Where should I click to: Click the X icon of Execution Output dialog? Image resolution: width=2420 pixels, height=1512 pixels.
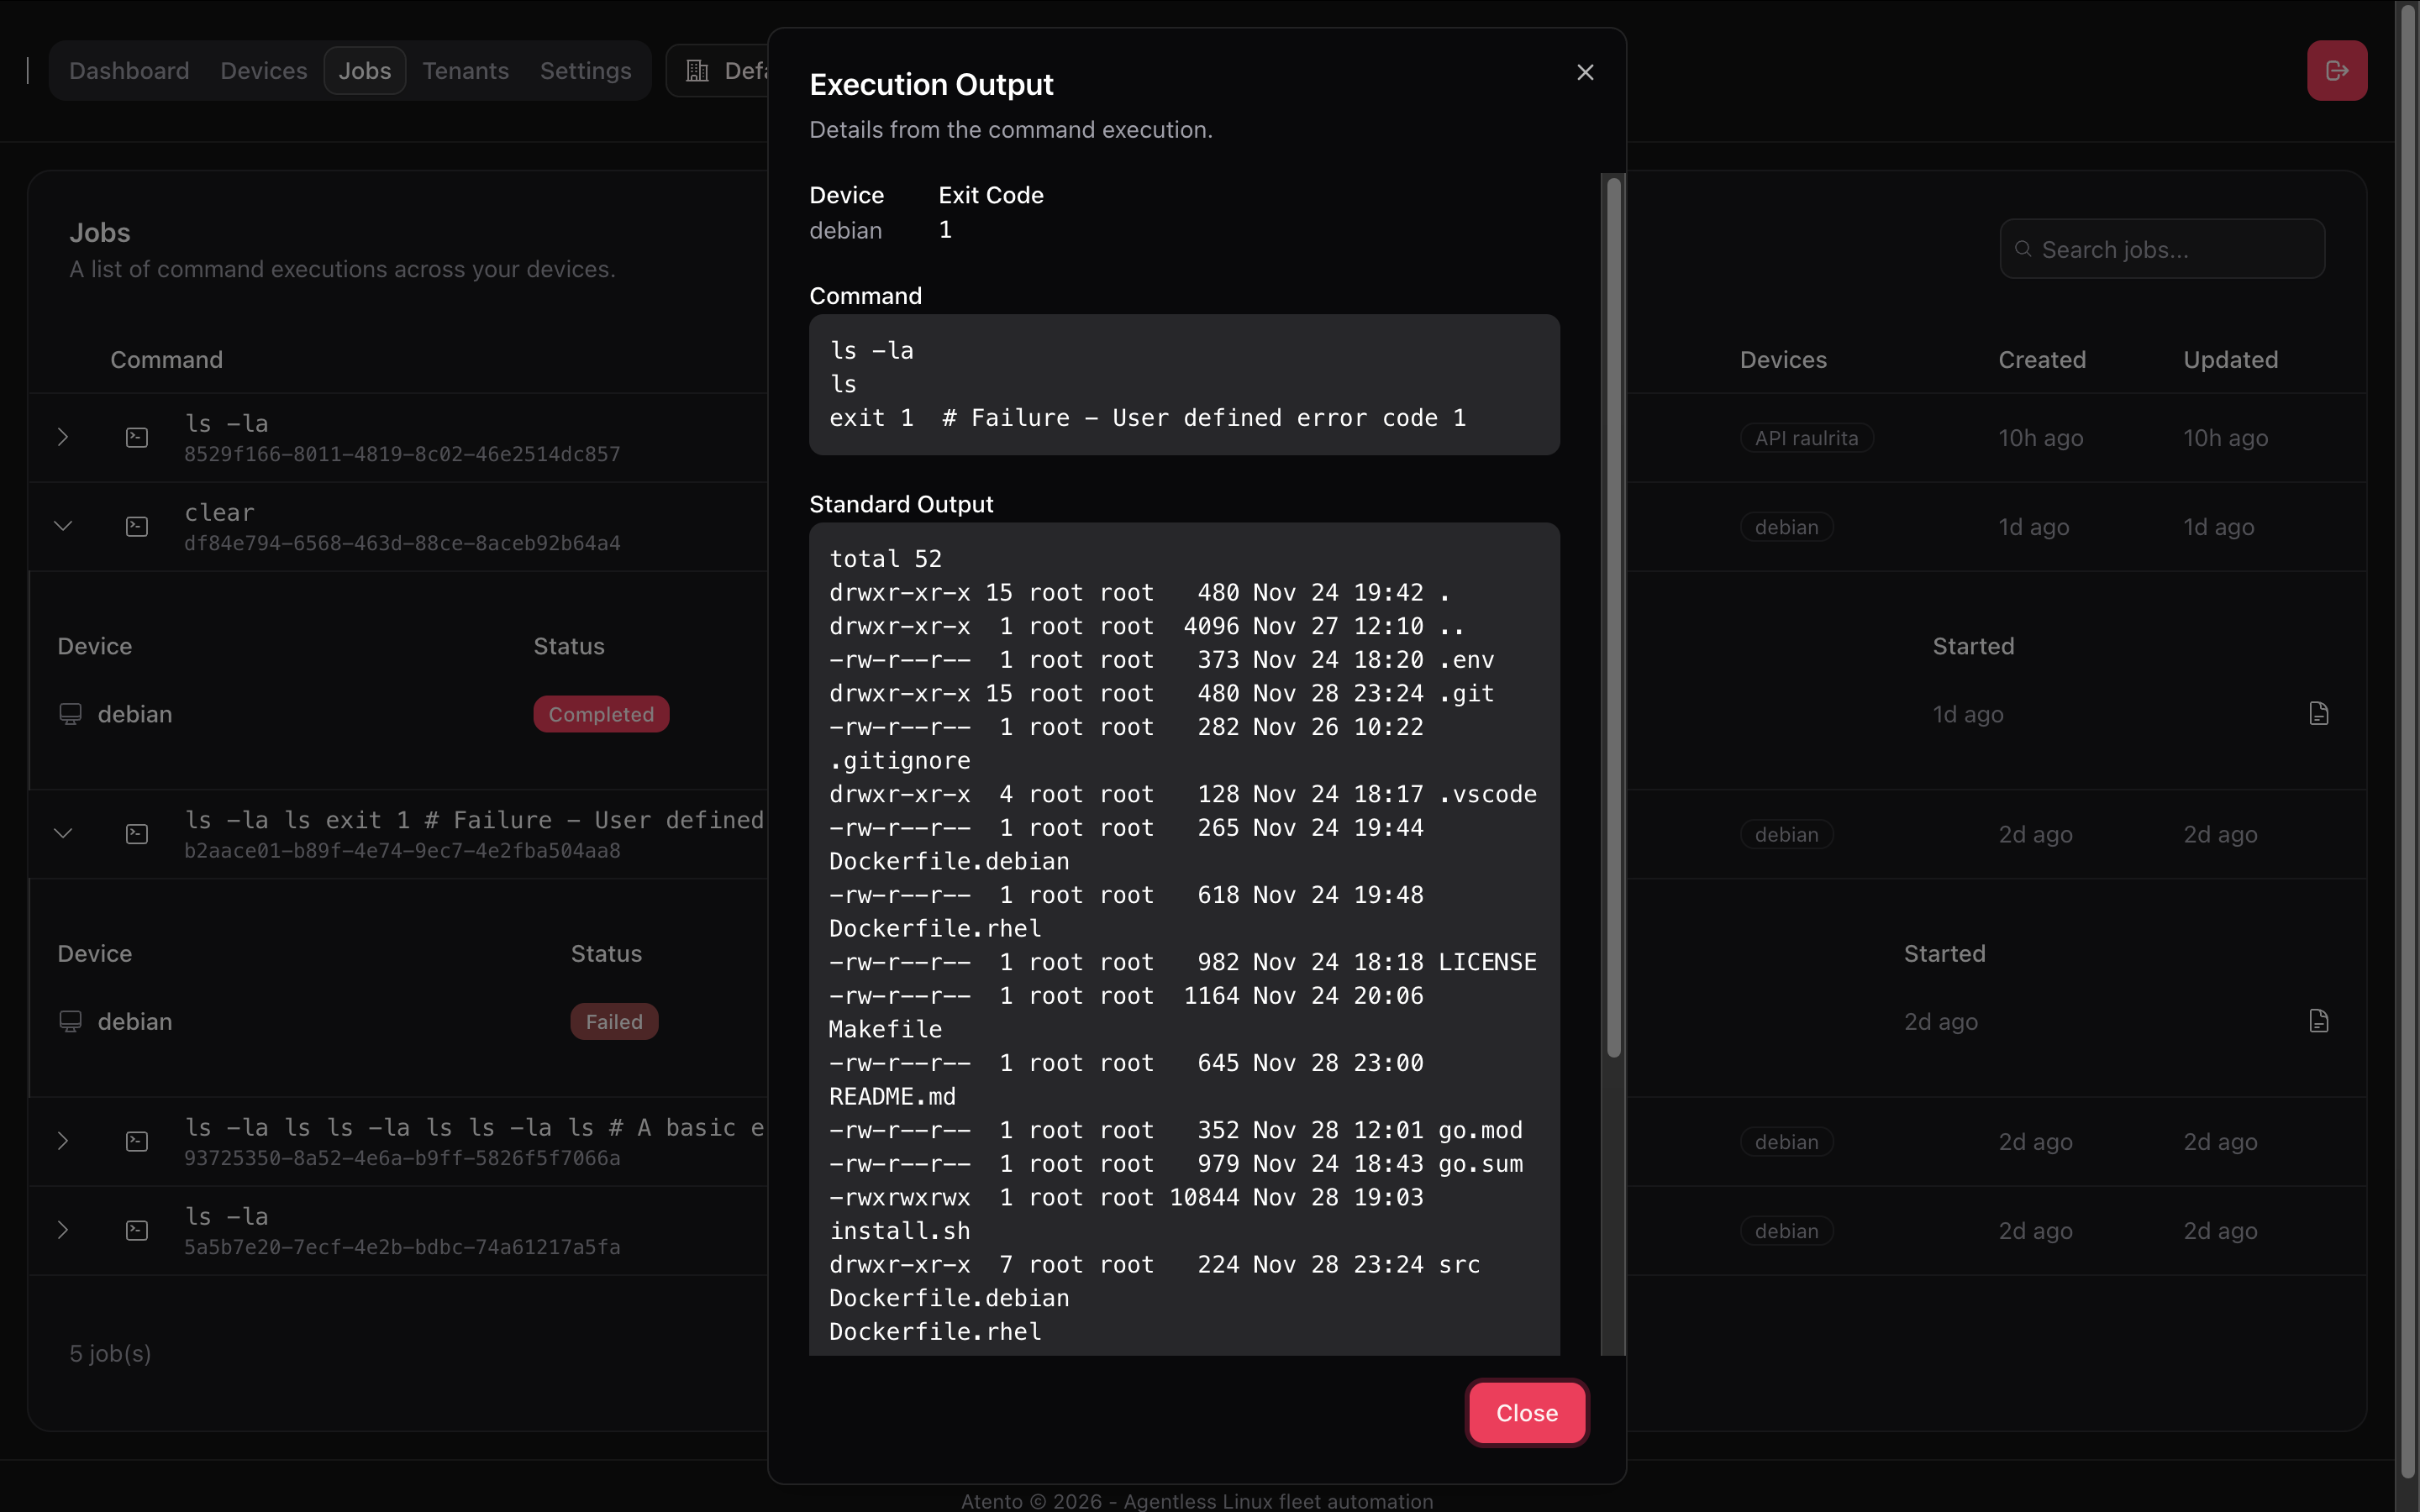(x=1584, y=72)
